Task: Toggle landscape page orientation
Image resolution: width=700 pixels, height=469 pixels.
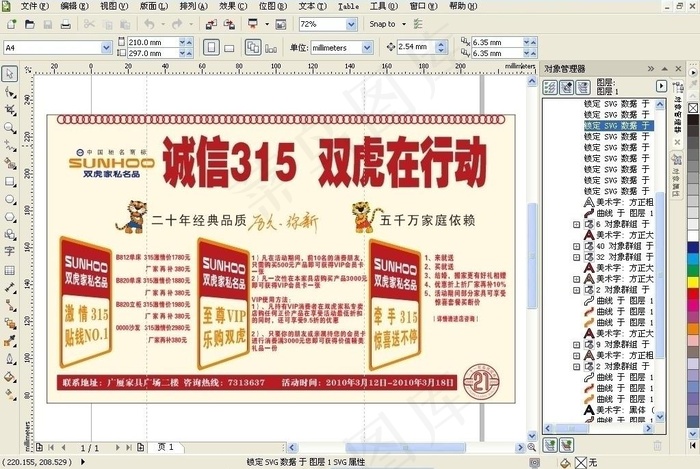Action: (229, 47)
